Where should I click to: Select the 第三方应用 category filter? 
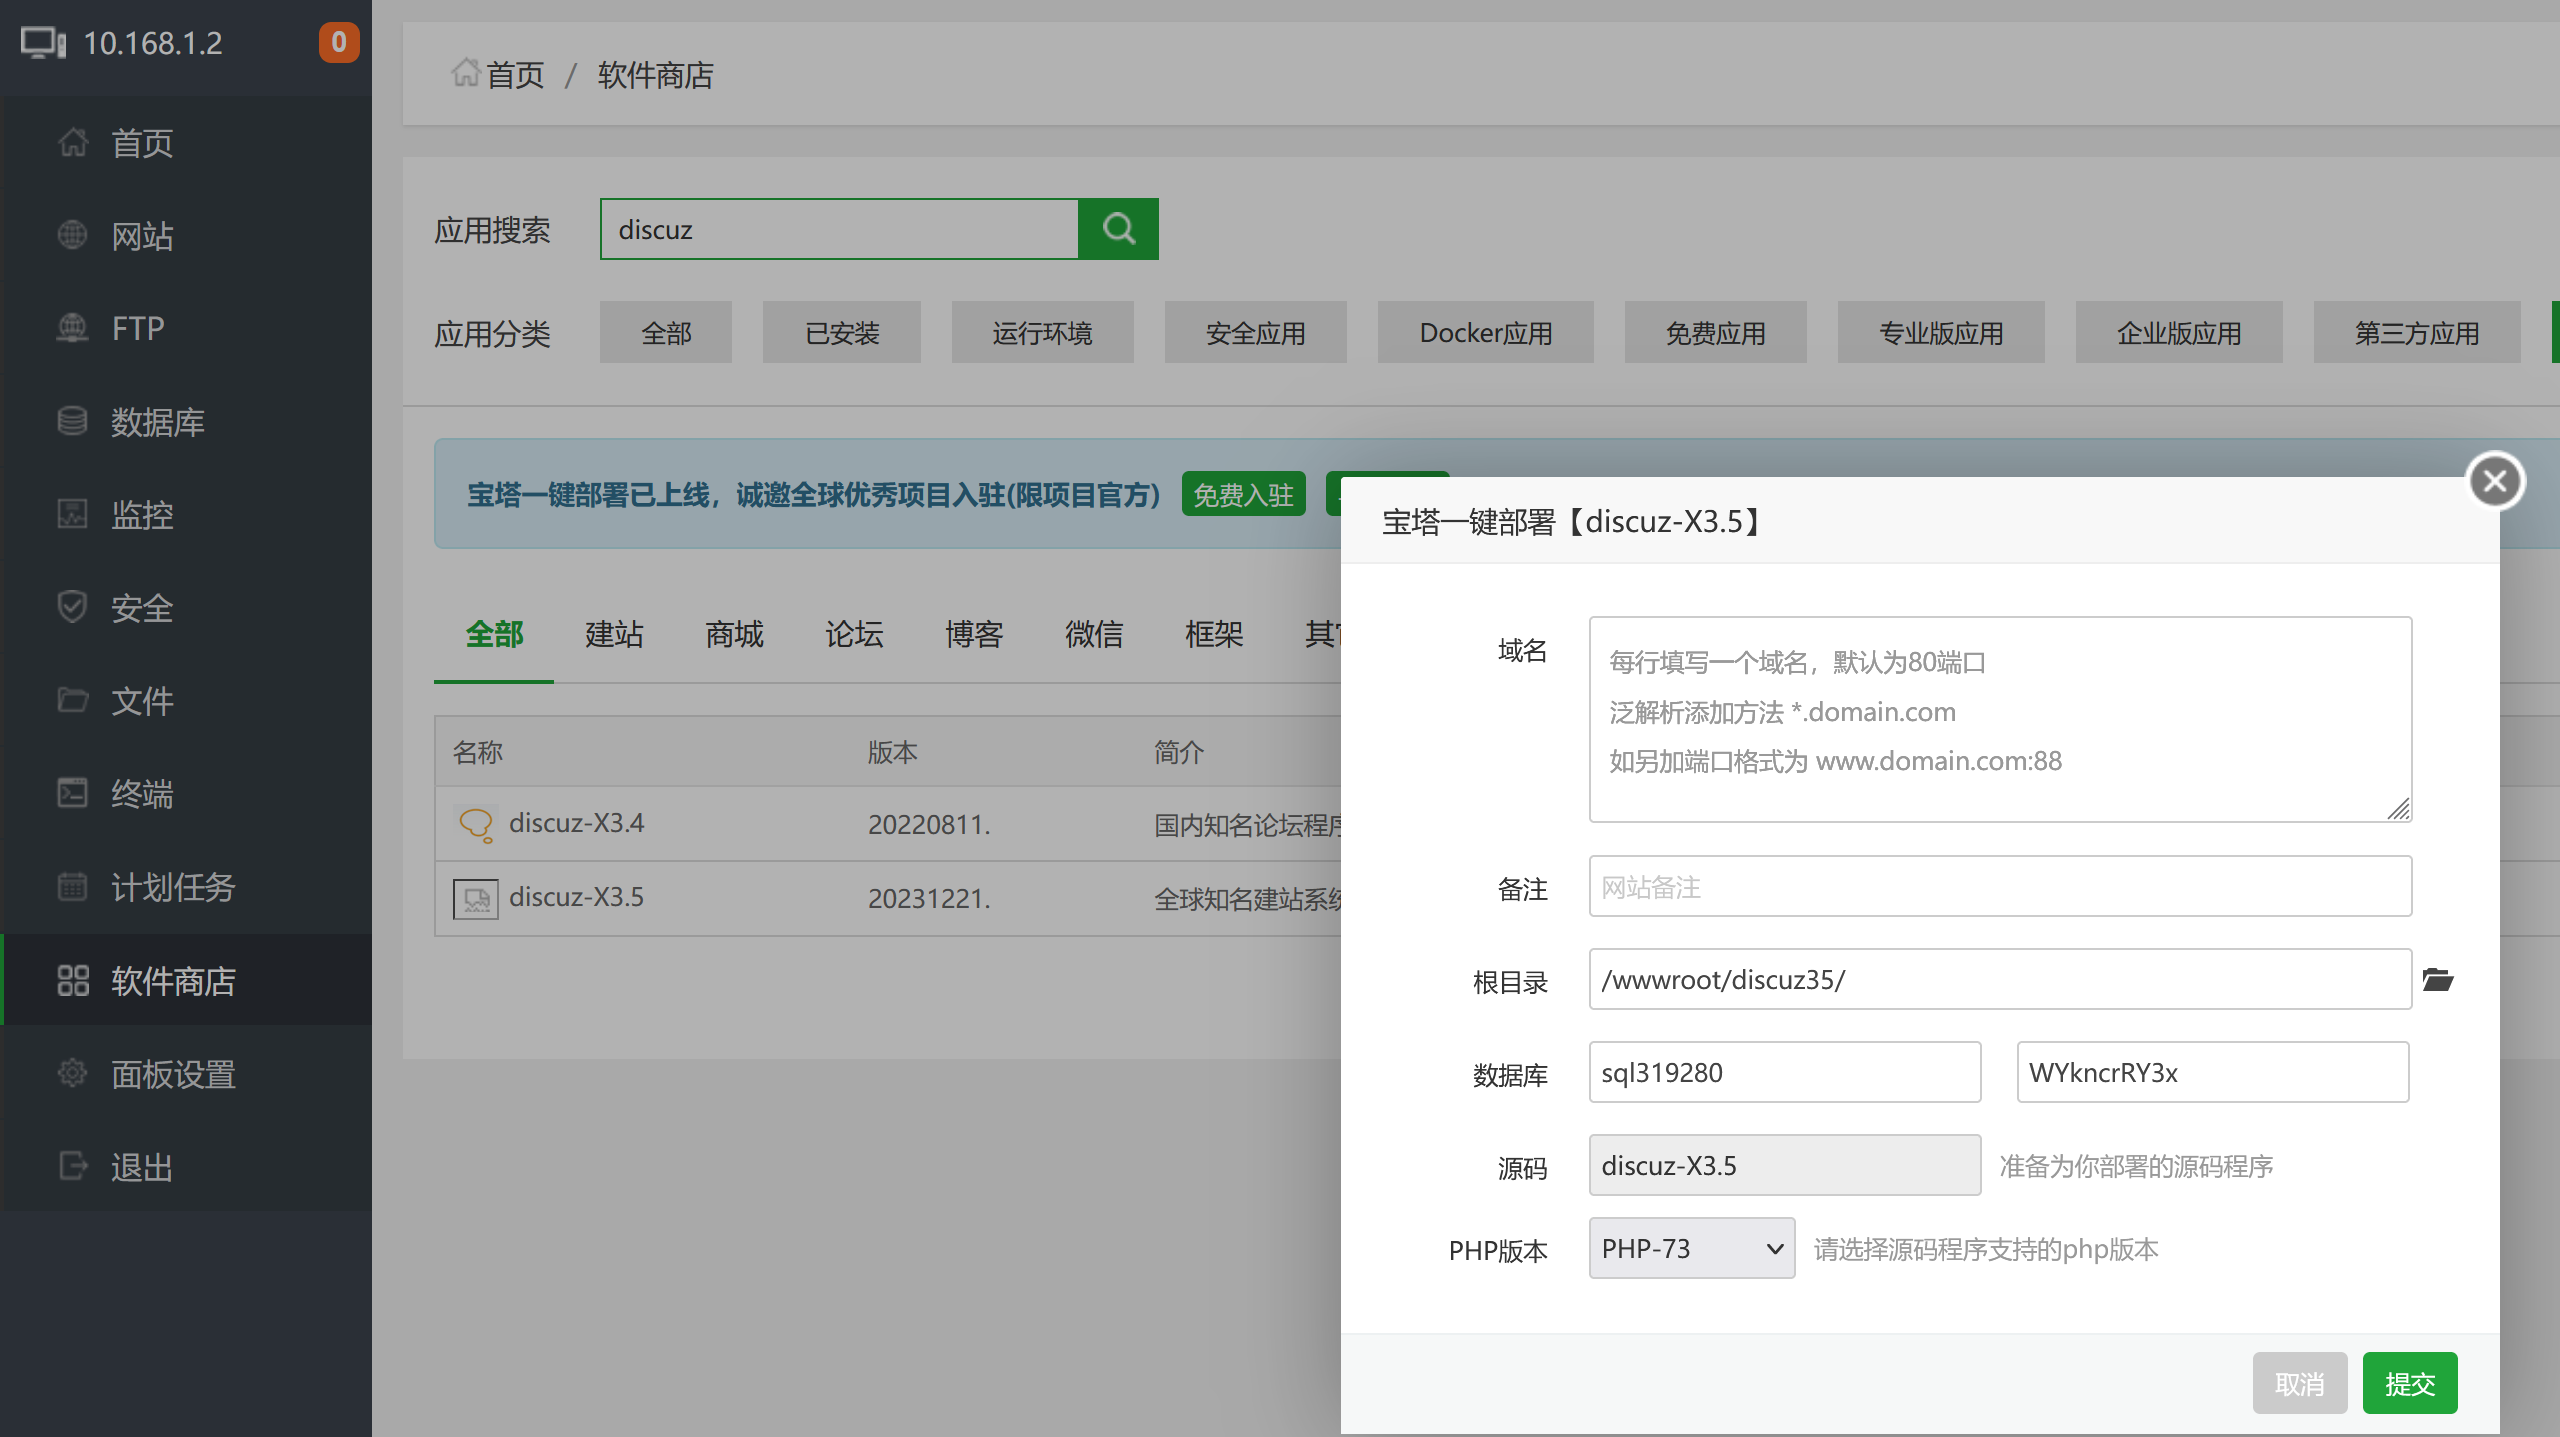point(2417,333)
